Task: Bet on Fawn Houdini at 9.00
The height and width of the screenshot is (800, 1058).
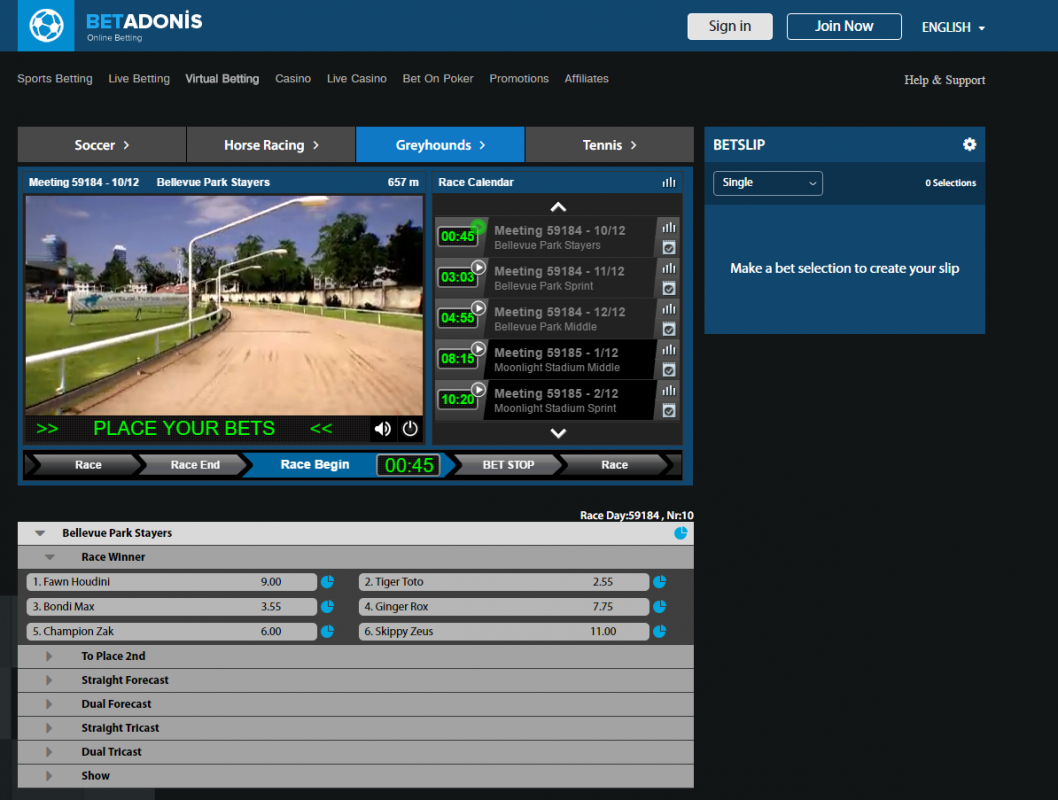Action: [171, 581]
